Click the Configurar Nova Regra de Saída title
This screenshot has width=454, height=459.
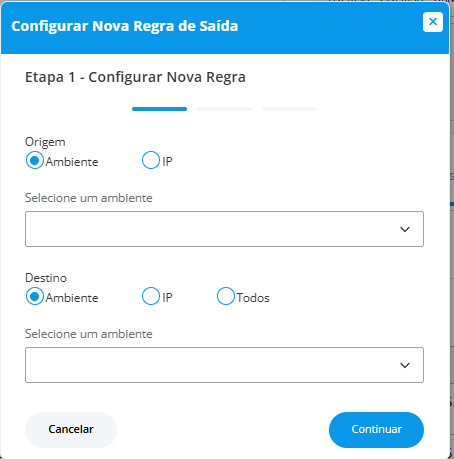[x=125, y=26]
